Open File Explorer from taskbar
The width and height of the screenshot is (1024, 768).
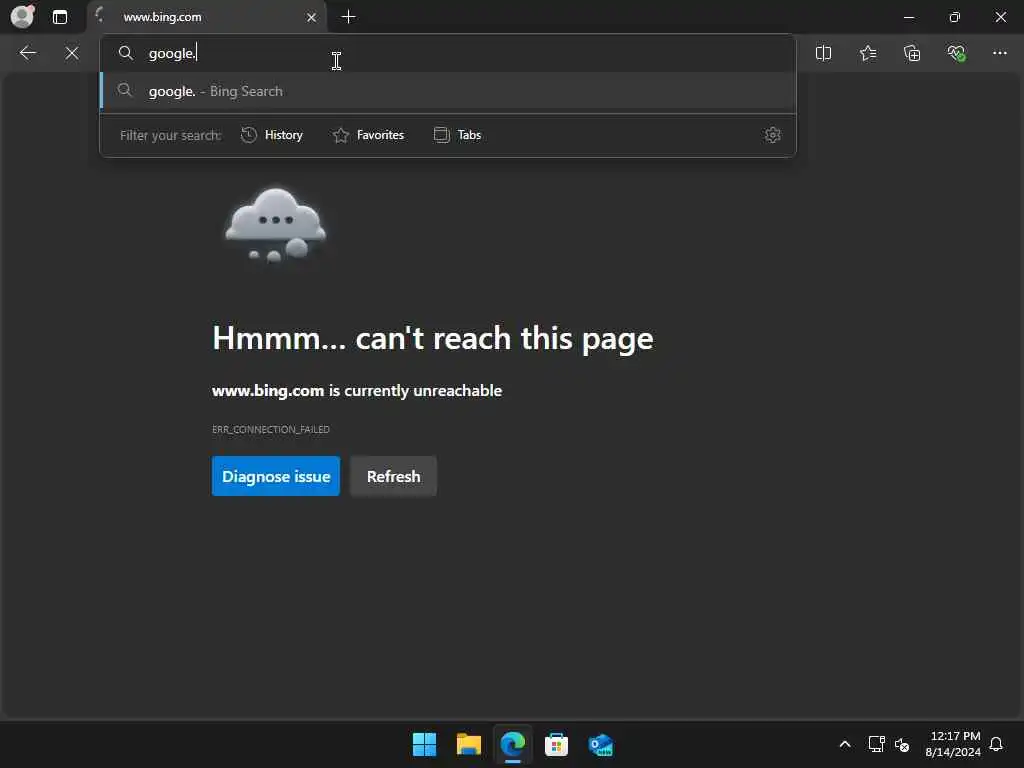(468, 744)
